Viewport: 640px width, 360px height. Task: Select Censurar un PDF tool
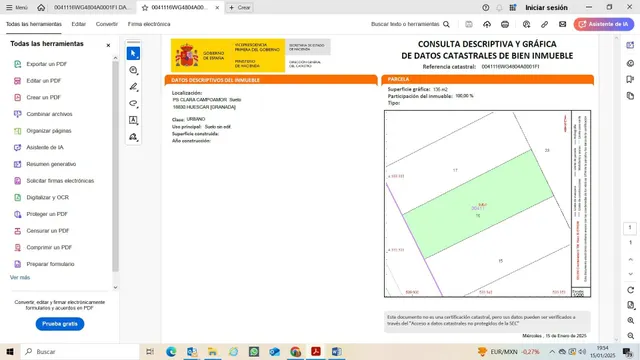41,231
